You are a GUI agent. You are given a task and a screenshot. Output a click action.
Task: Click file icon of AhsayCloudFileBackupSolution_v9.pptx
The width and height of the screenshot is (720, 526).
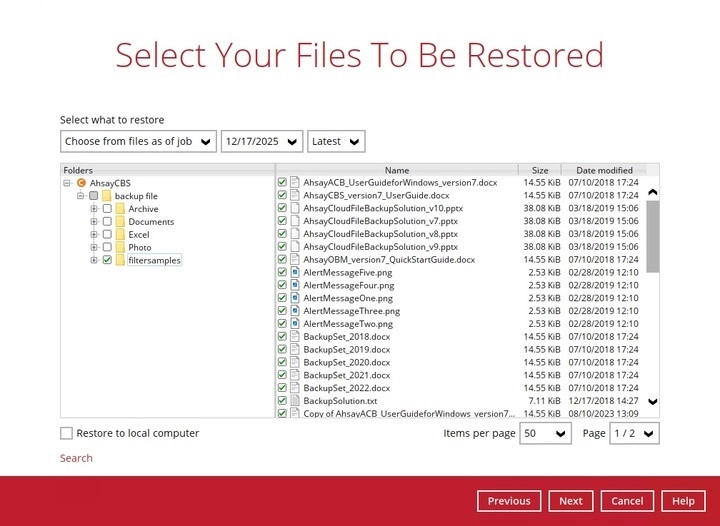pos(295,246)
